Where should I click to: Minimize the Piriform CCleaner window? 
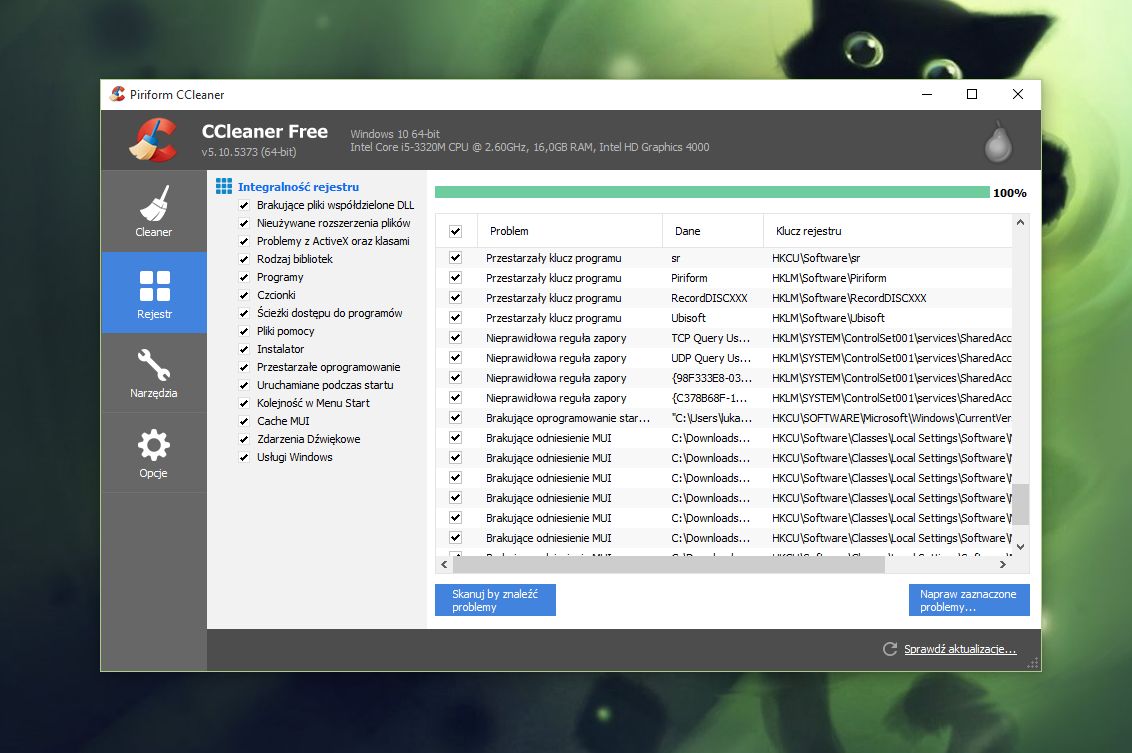[927, 94]
